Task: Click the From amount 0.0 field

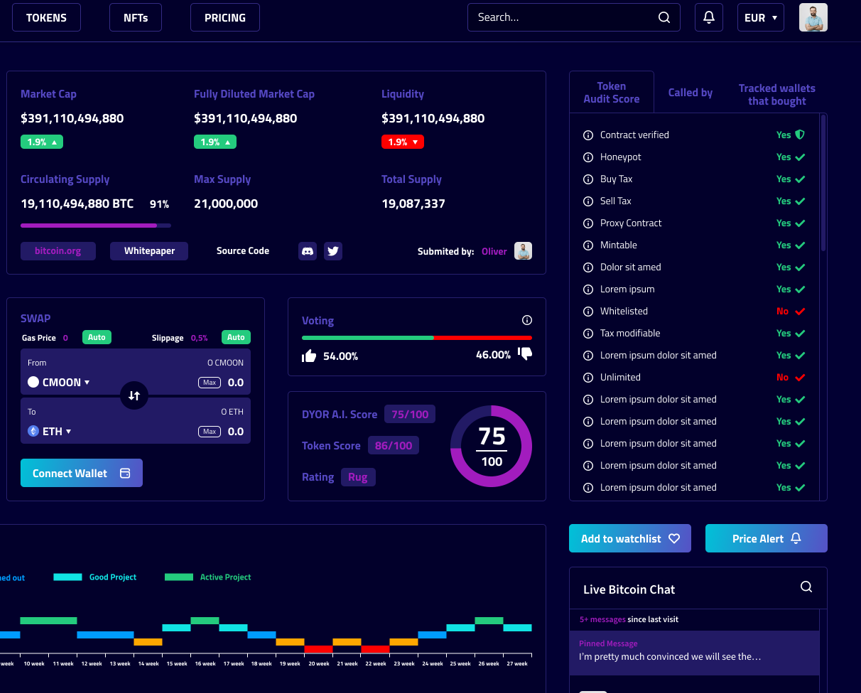Action: (x=236, y=382)
